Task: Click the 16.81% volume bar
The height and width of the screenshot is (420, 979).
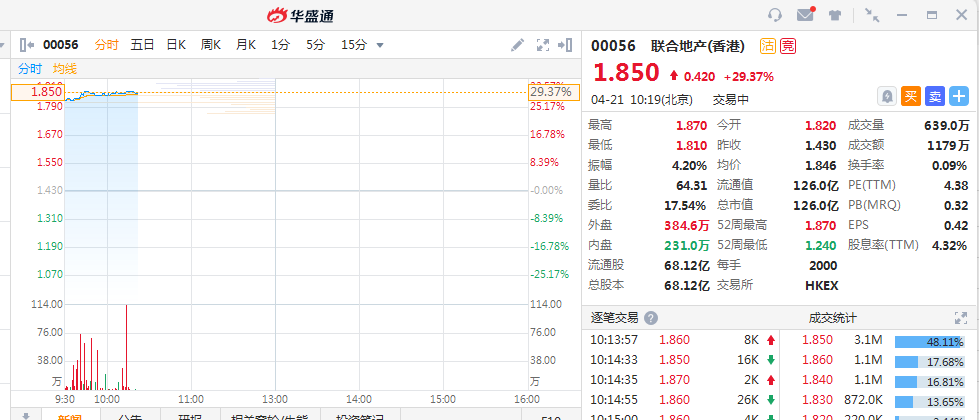Action: click(x=928, y=382)
